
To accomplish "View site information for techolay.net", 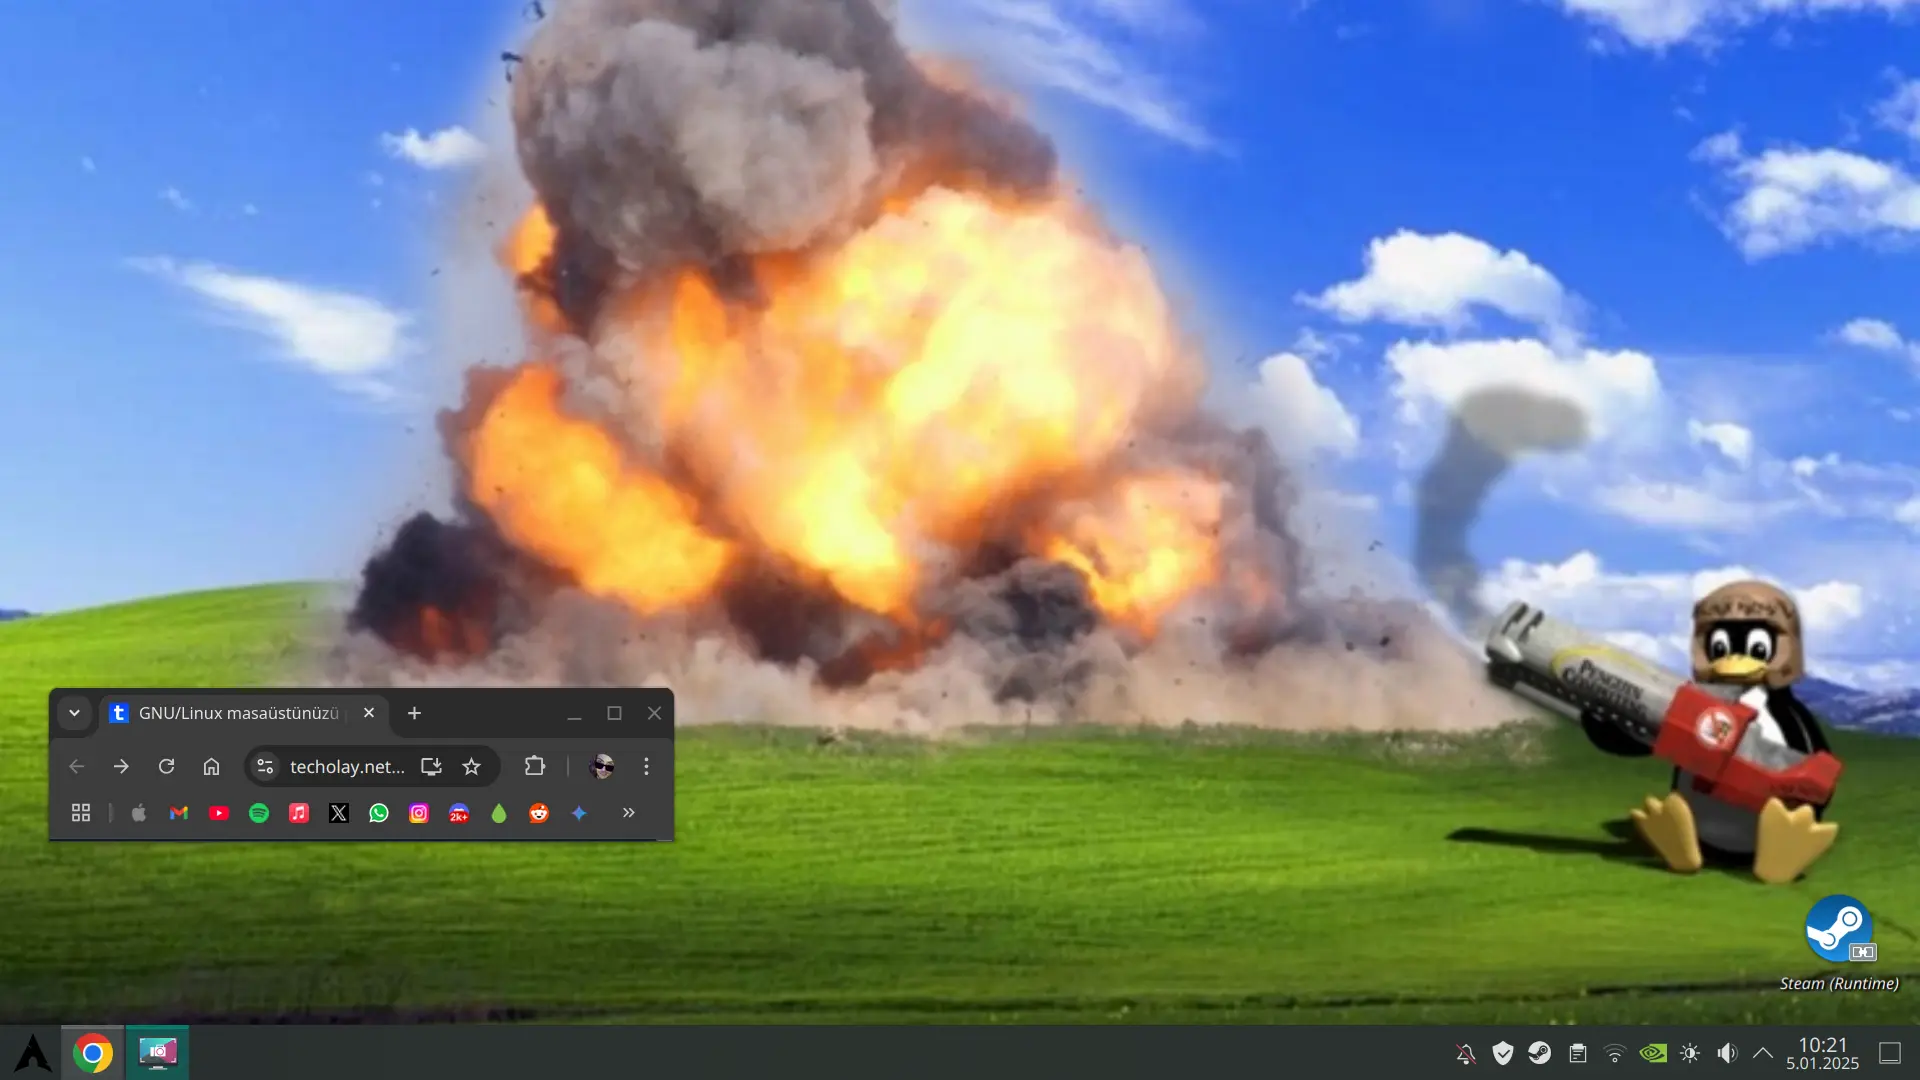I will tap(265, 766).
